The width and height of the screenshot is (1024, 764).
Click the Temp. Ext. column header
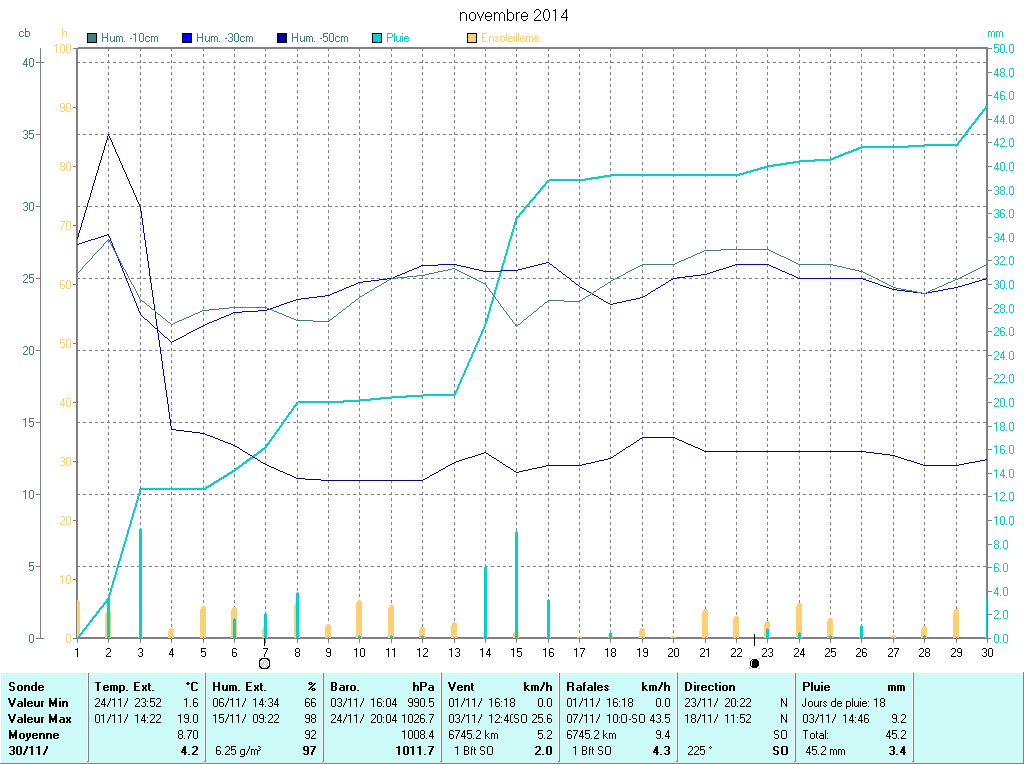(124, 687)
